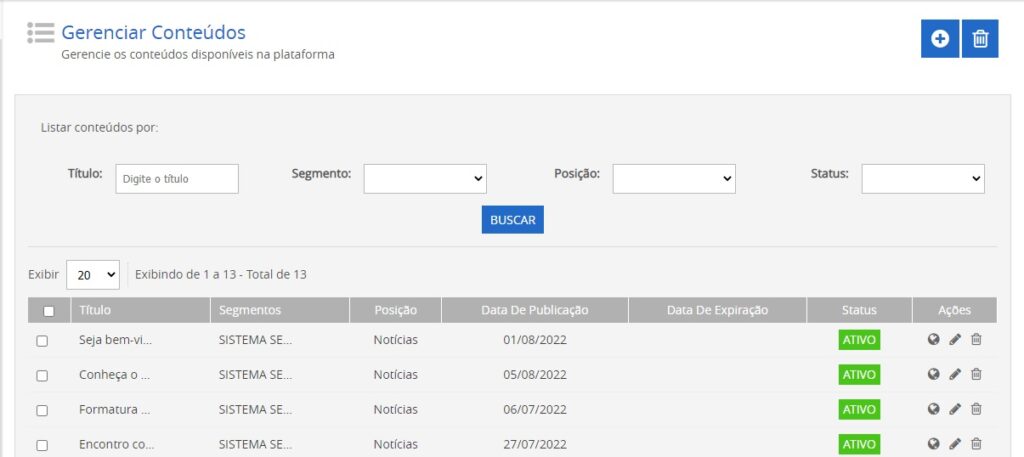Open the Status filter dropdown
The height and width of the screenshot is (457, 1024).
pos(922,179)
